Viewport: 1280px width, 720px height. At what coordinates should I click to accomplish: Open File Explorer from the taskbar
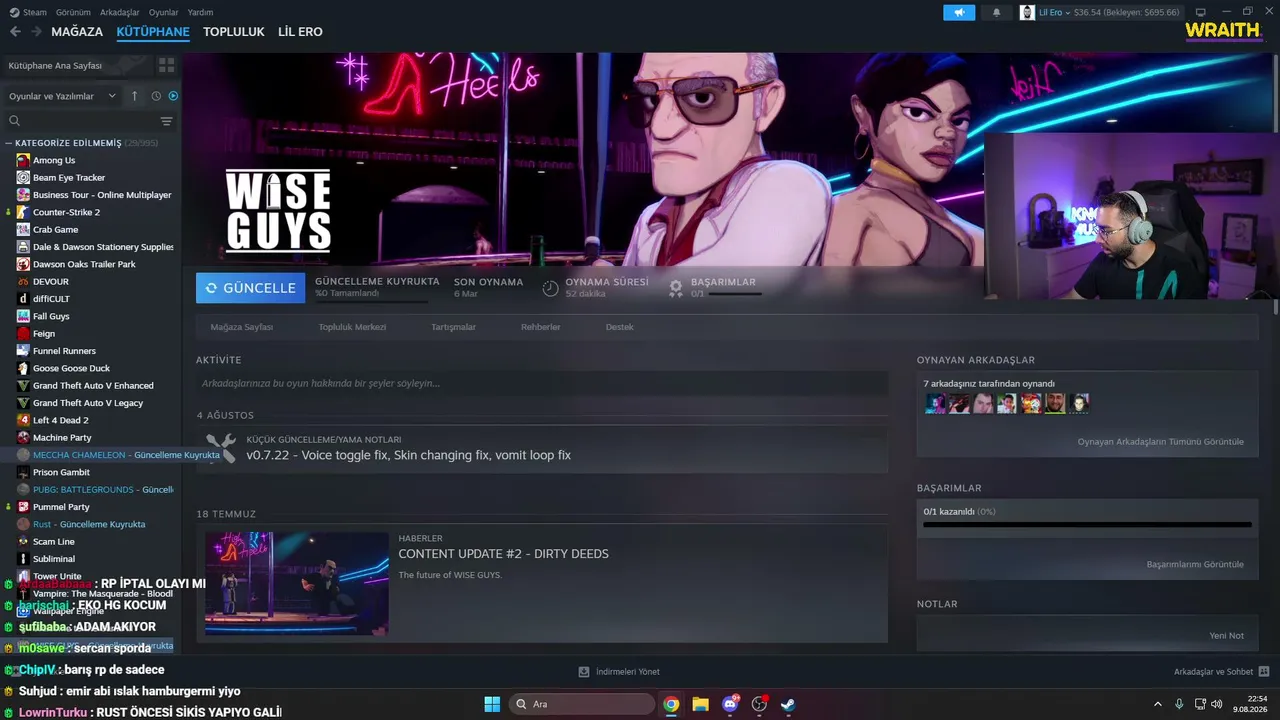click(x=700, y=704)
